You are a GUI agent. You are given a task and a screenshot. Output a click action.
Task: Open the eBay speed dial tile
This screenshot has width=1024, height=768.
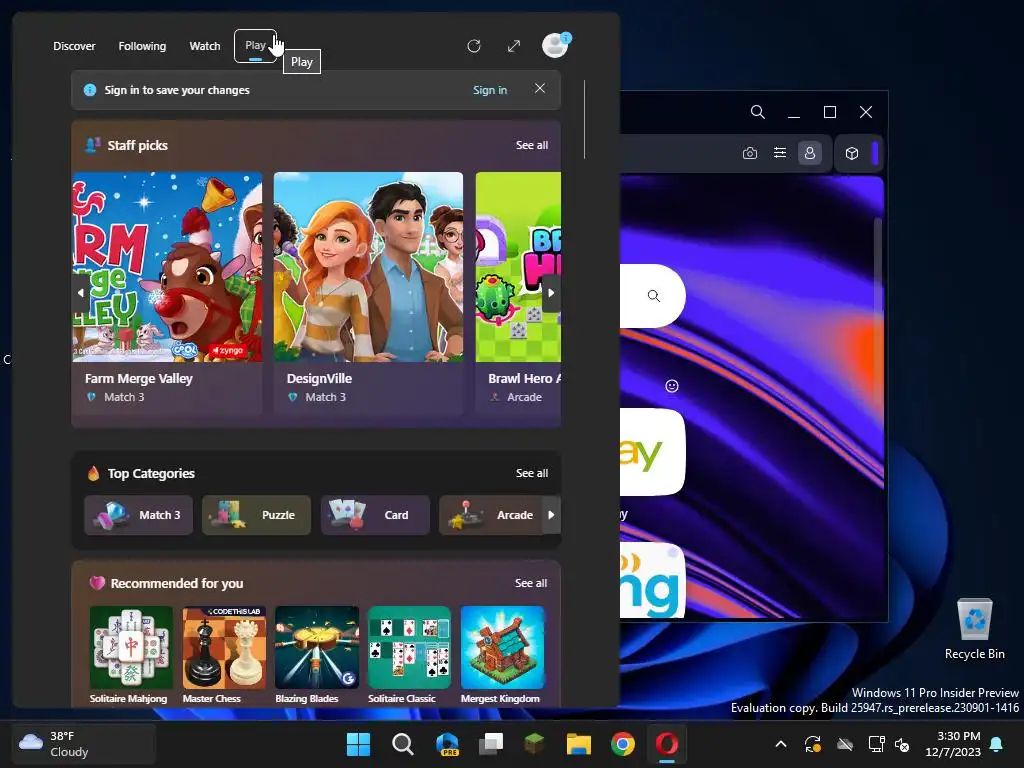point(652,452)
